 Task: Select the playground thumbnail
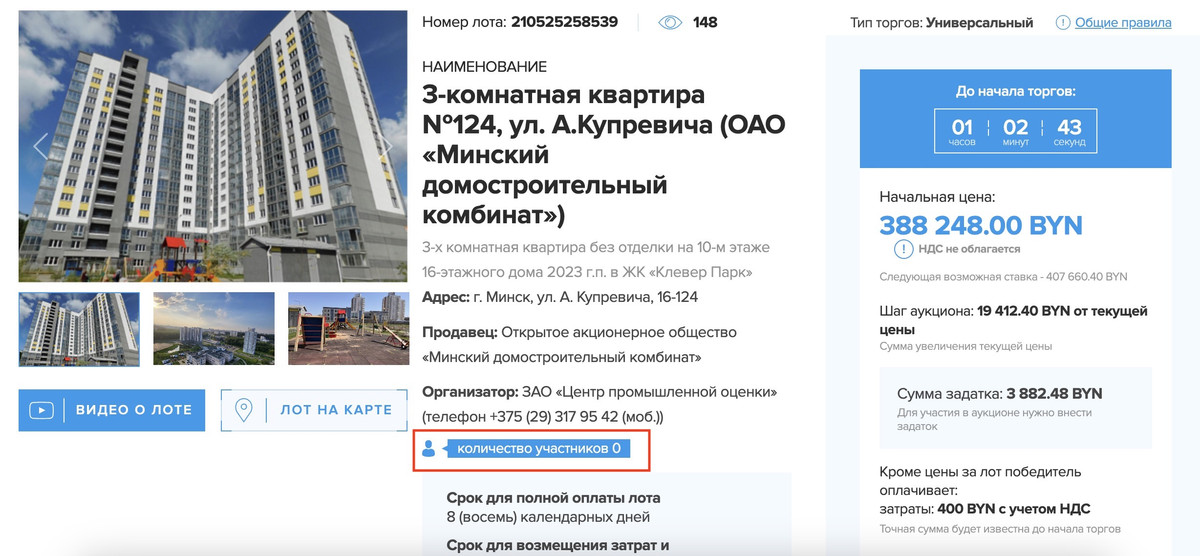(x=348, y=328)
